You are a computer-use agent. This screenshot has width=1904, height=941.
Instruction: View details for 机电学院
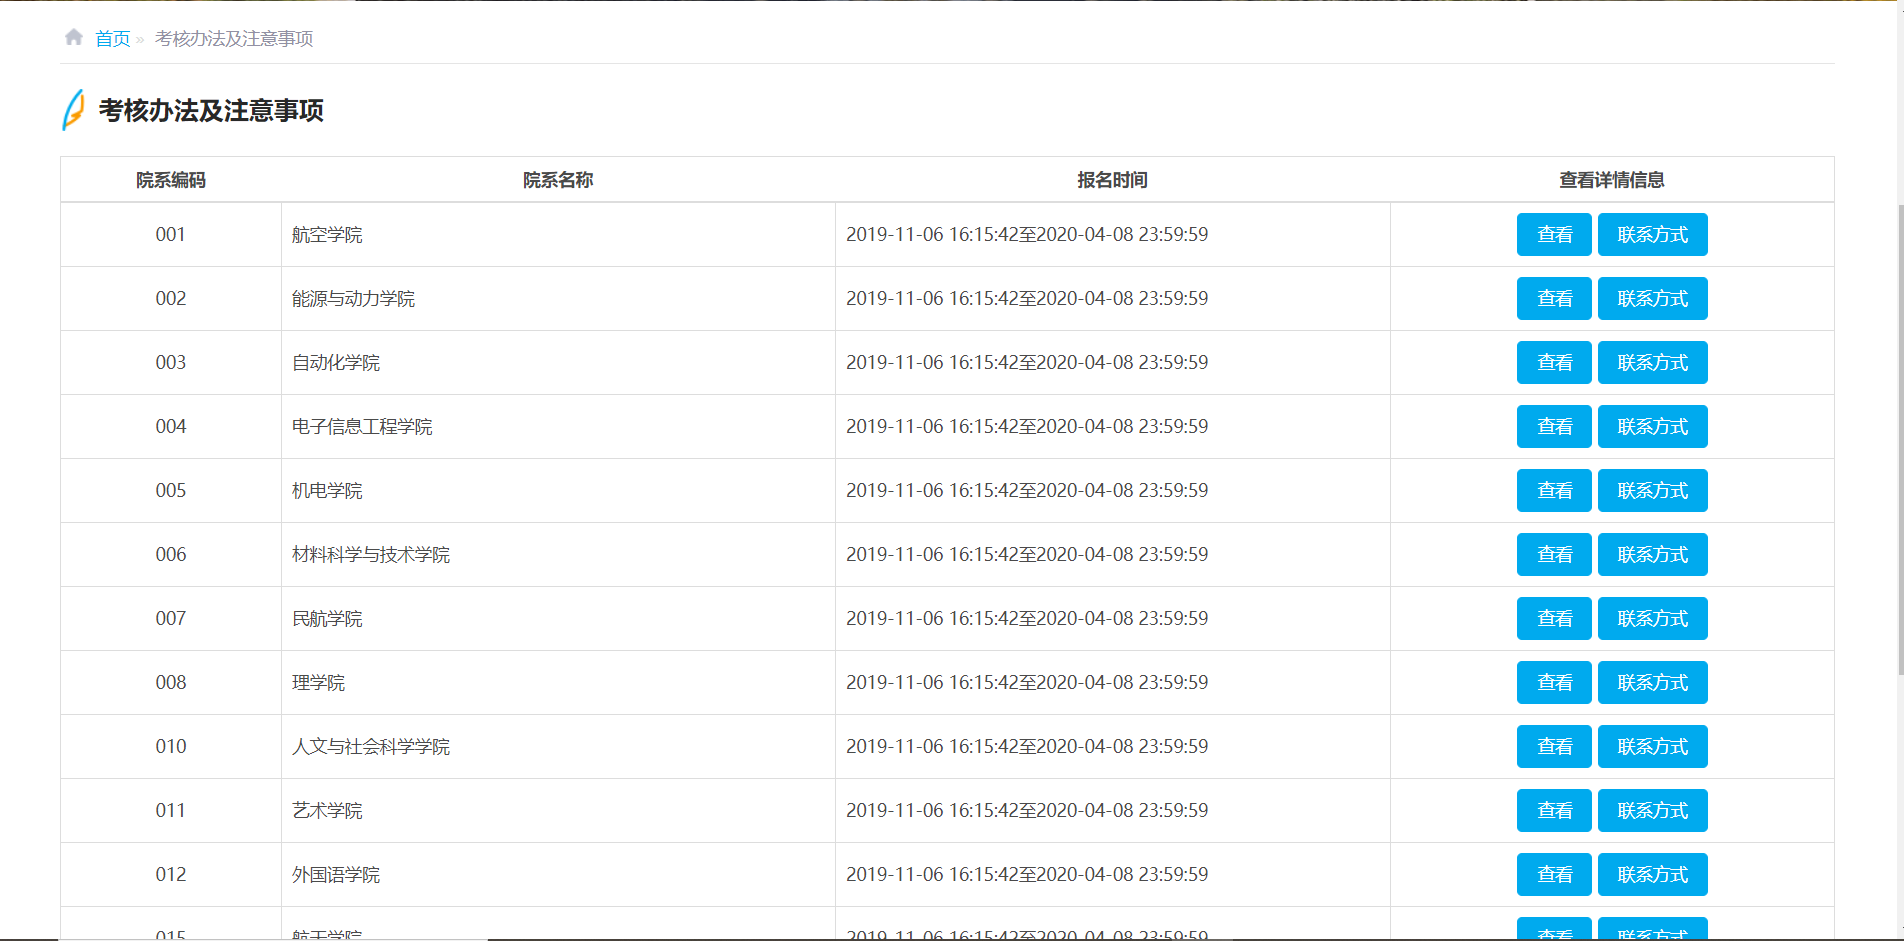coord(1554,490)
